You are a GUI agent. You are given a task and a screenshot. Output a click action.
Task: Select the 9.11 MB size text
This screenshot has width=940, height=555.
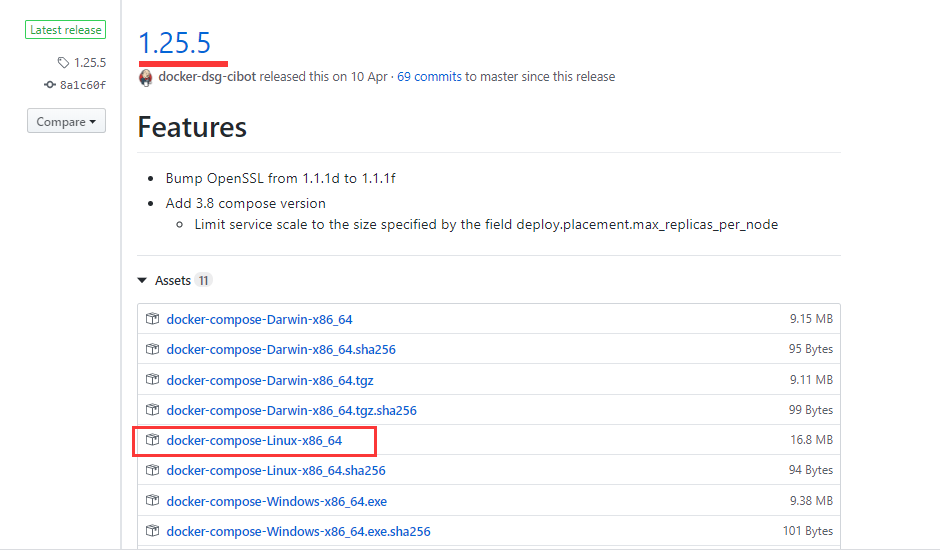point(811,379)
